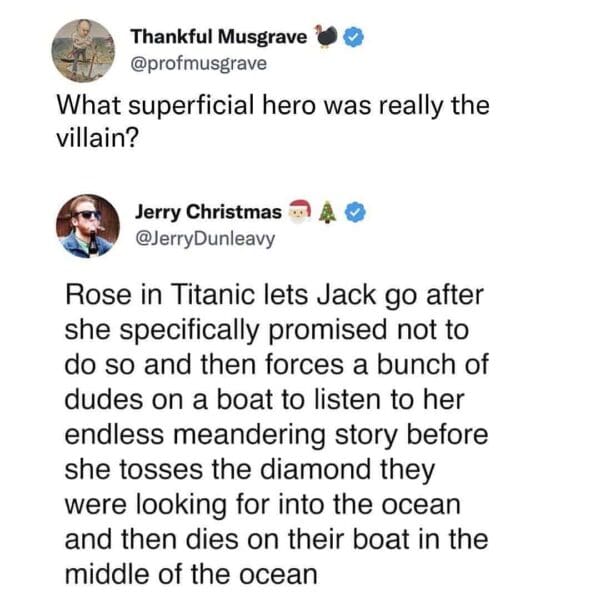
Task: Click Jerry Christmas's profile picture
Action: (x=87, y=225)
